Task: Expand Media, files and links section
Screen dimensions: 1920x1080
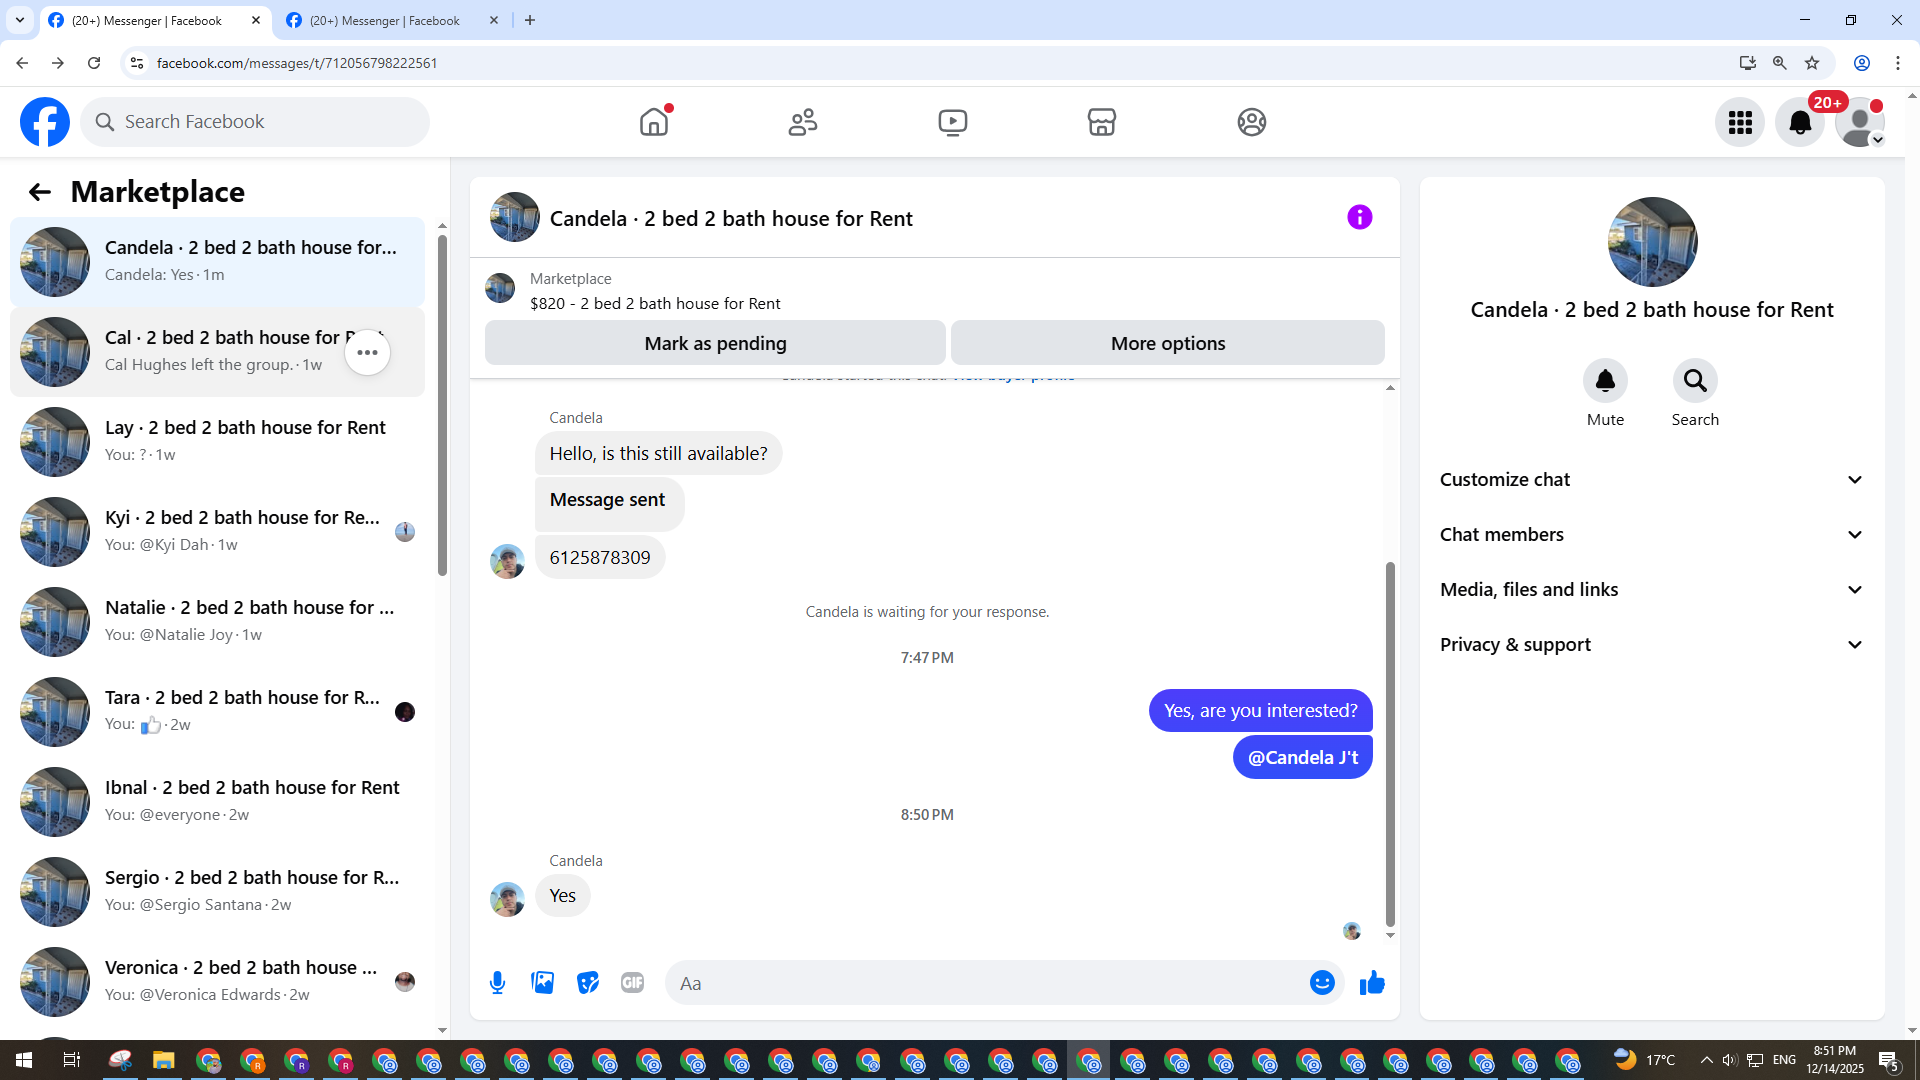Action: coord(1652,590)
